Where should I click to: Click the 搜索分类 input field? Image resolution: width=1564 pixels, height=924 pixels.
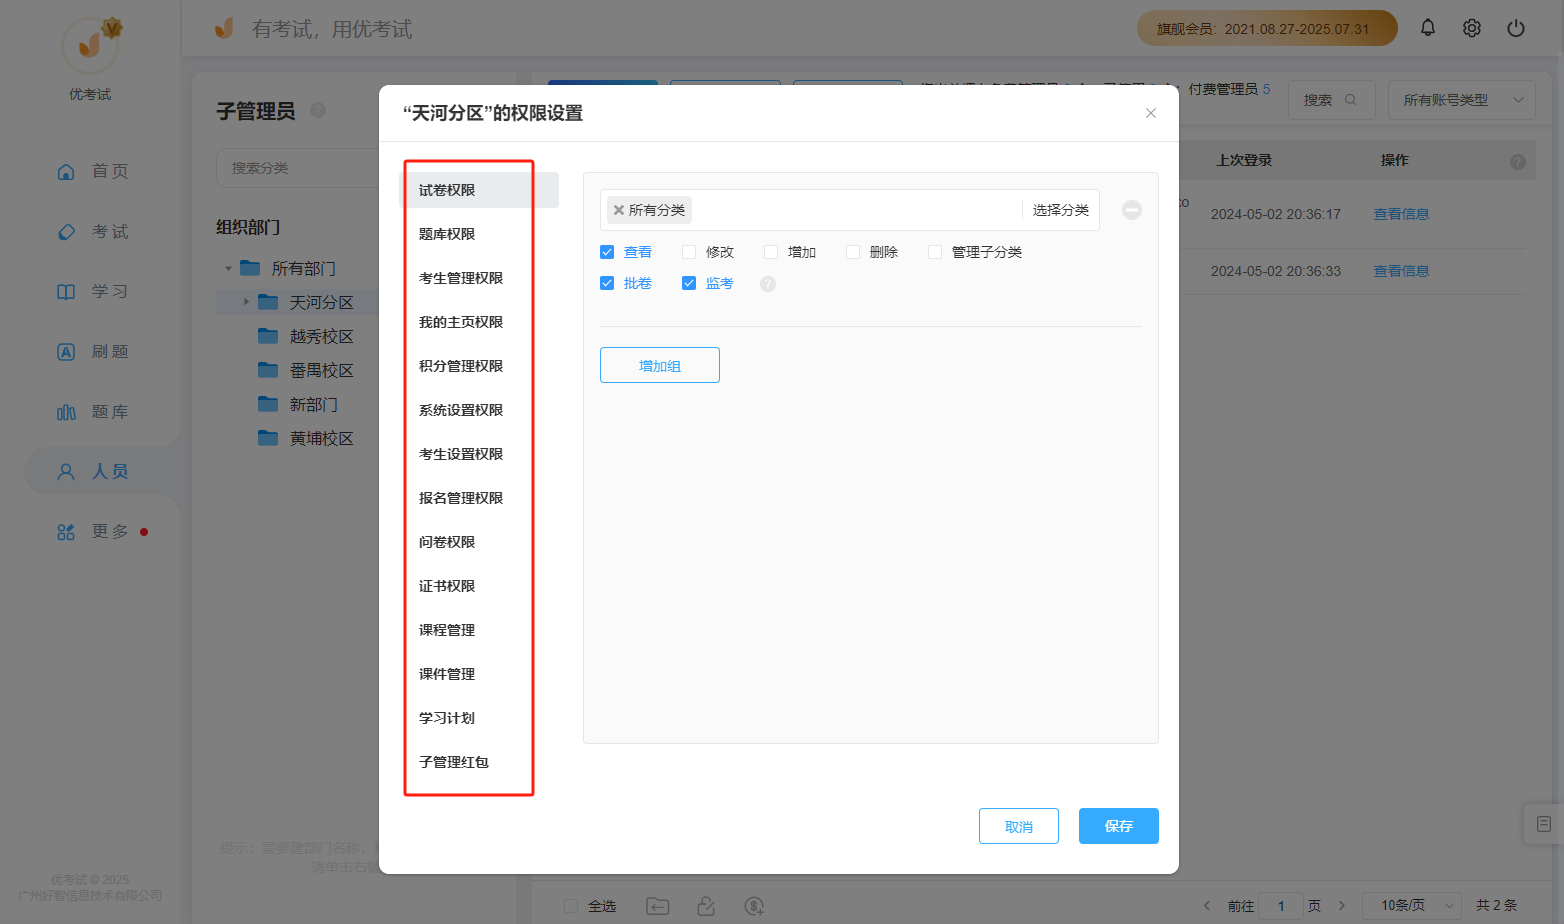click(298, 168)
